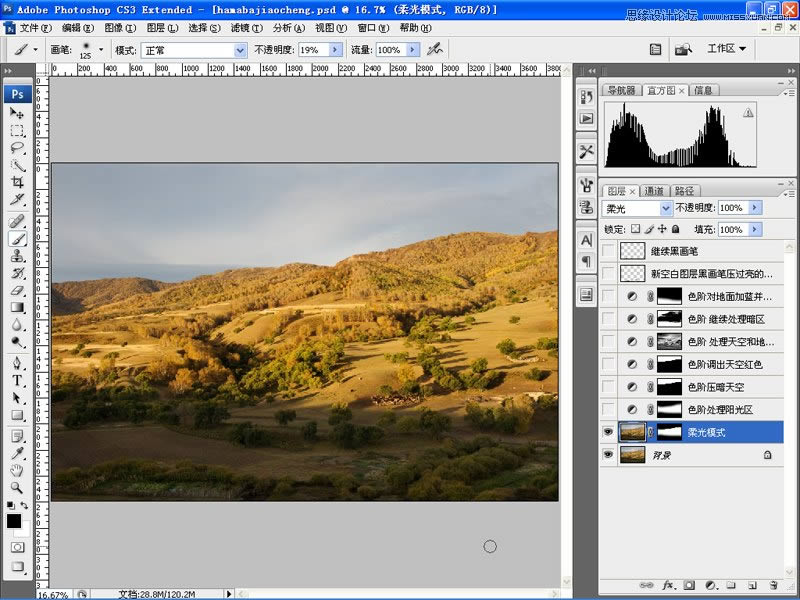Image resolution: width=800 pixels, height=600 pixels.
Task: Switch to the 通道 tab
Action: [653, 190]
